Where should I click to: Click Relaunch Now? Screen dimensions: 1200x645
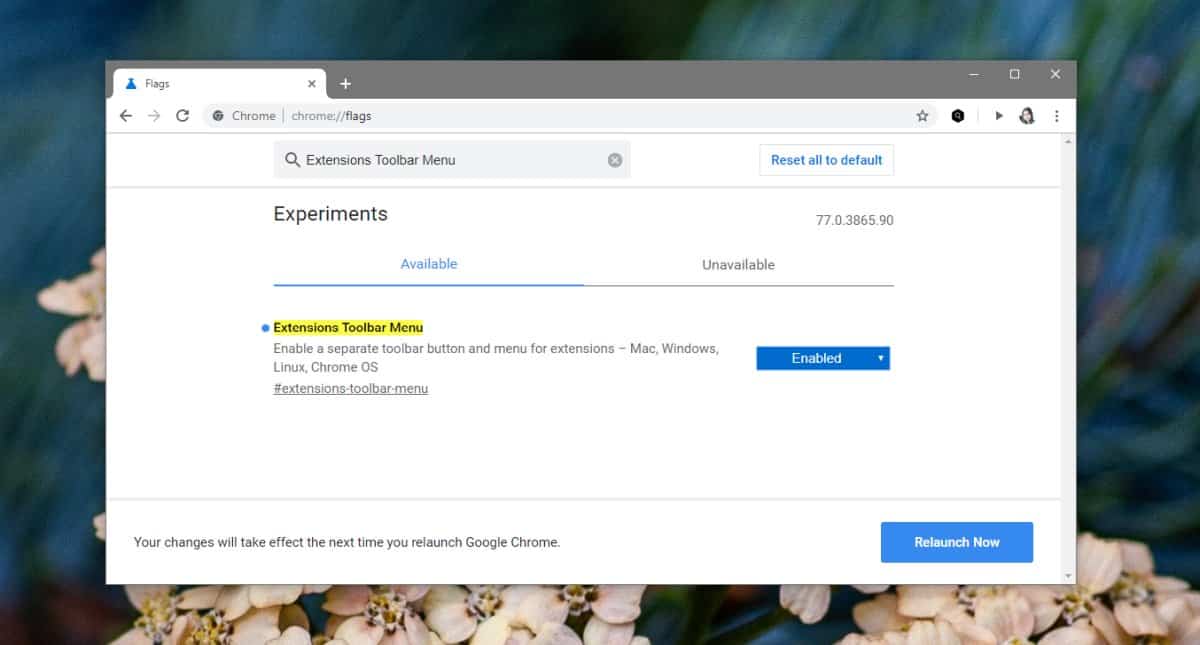[x=957, y=542]
